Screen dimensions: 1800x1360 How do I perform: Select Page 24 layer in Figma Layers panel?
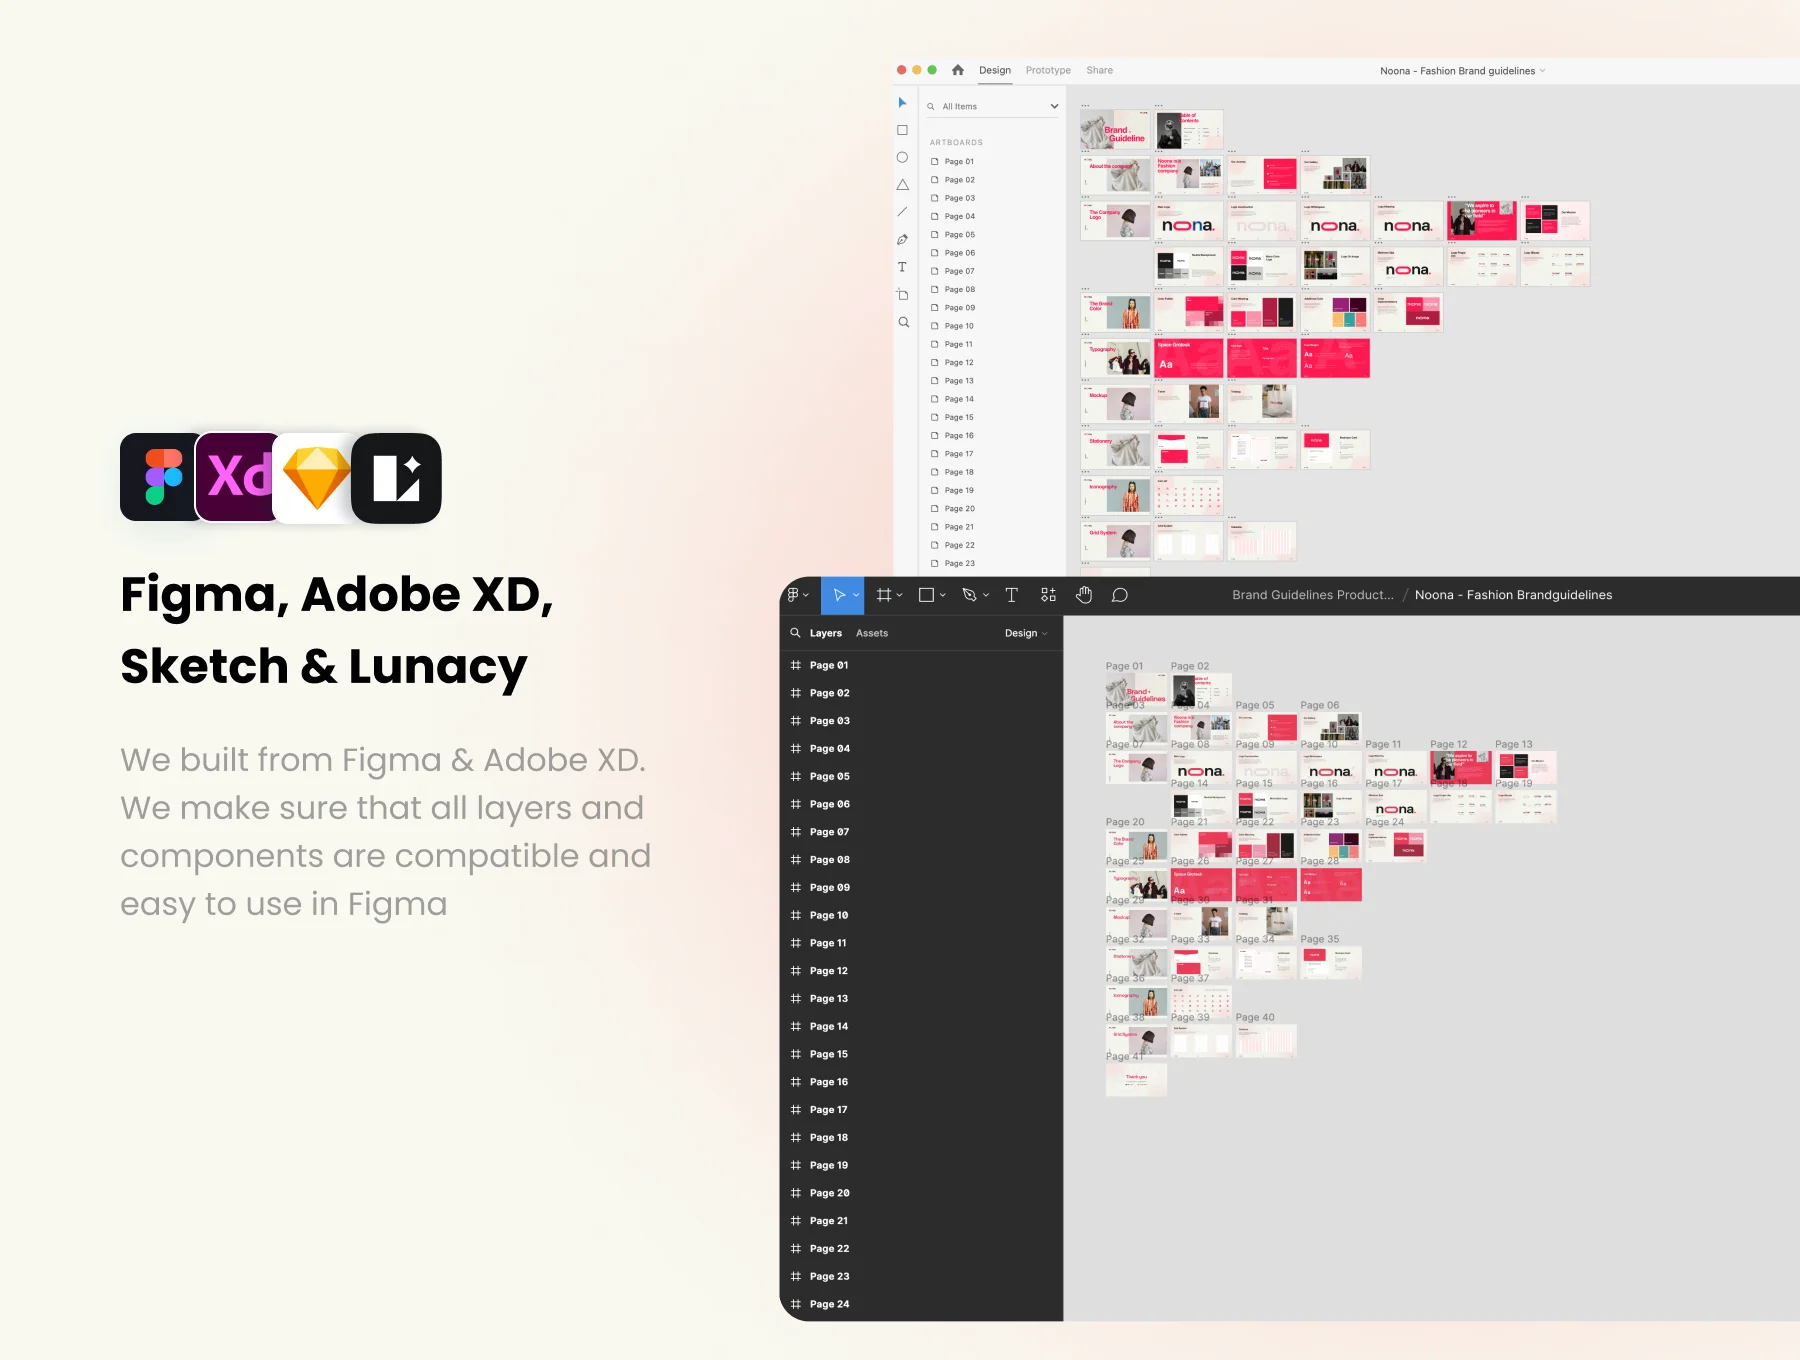click(921, 1304)
